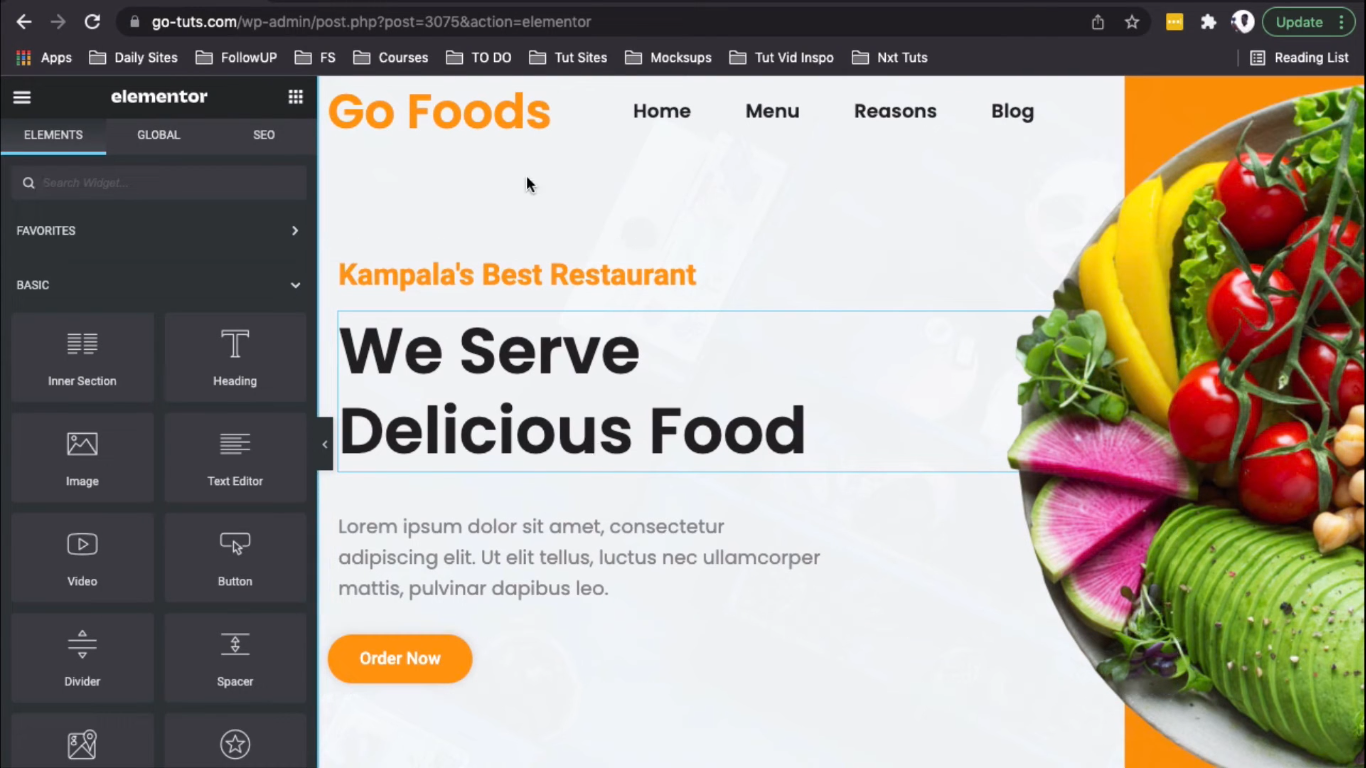Open the Elementor hamburger menu

(22, 97)
